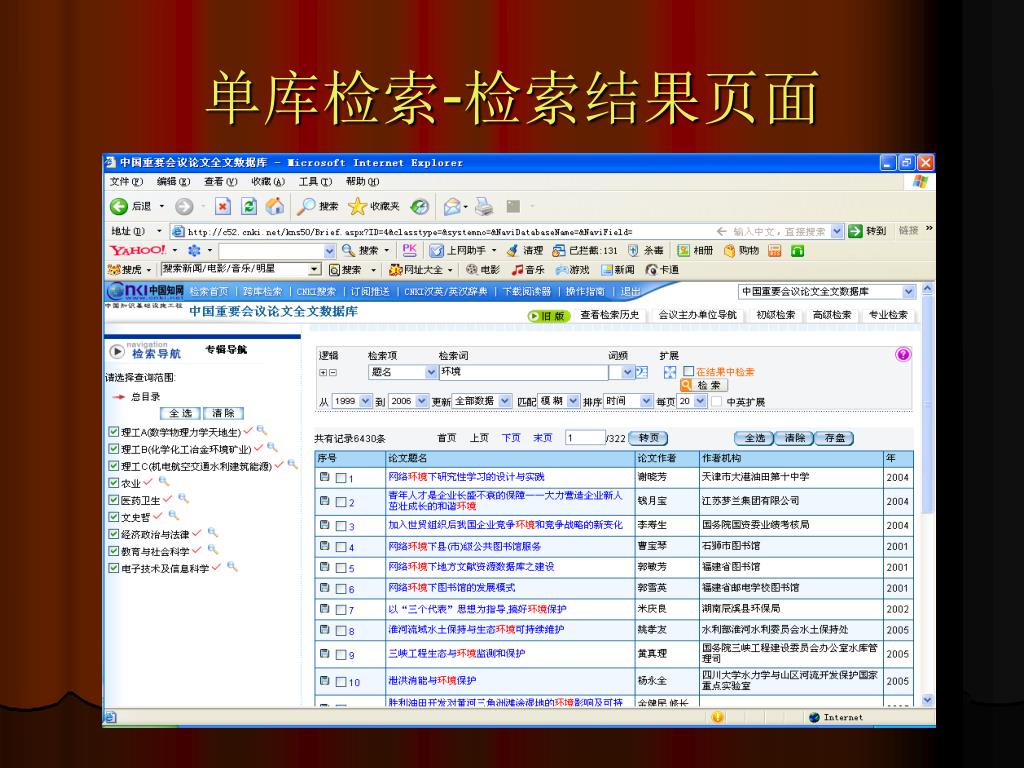Open paper link 网络环境下图书馆的发展模式
Image resolution: width=1024 pixels, height=768 pixels.
click(451, 588)
